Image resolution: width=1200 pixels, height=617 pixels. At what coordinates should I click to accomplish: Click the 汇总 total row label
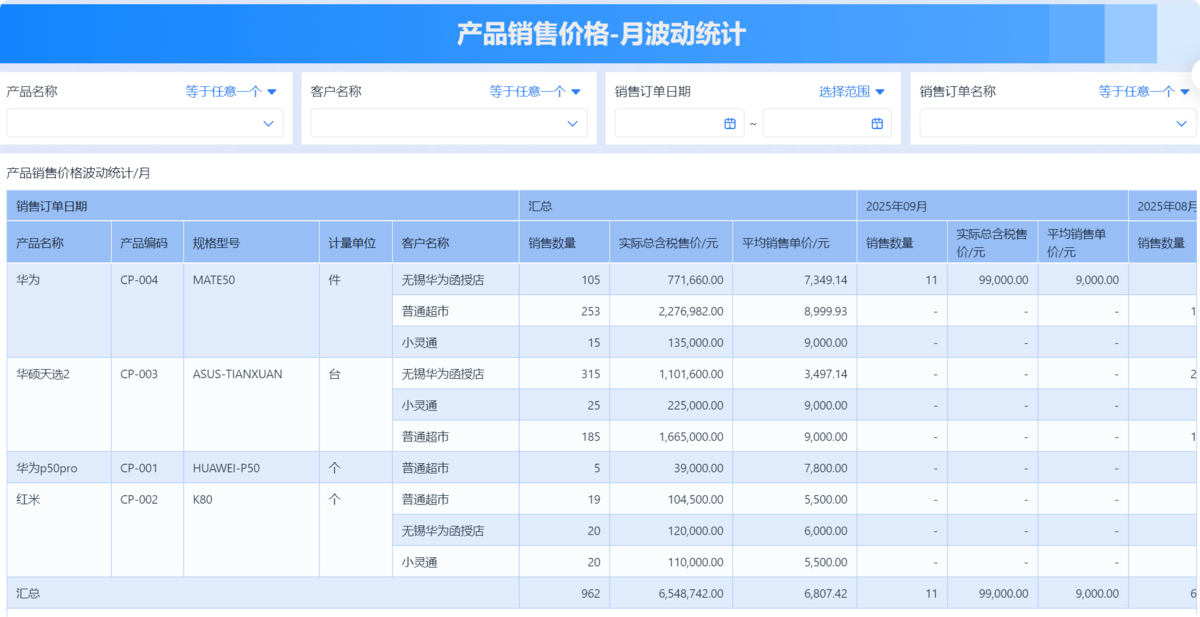click(x=28, y=593)
